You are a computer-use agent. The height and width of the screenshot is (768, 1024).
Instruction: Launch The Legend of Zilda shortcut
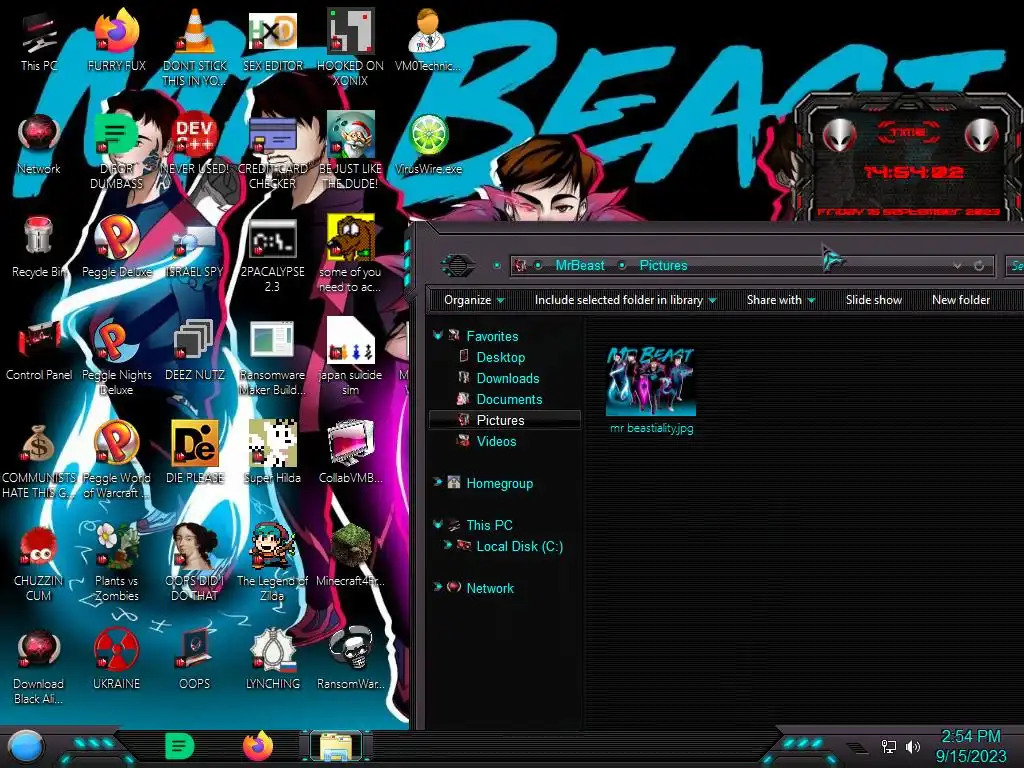click(x=272, y=562)
